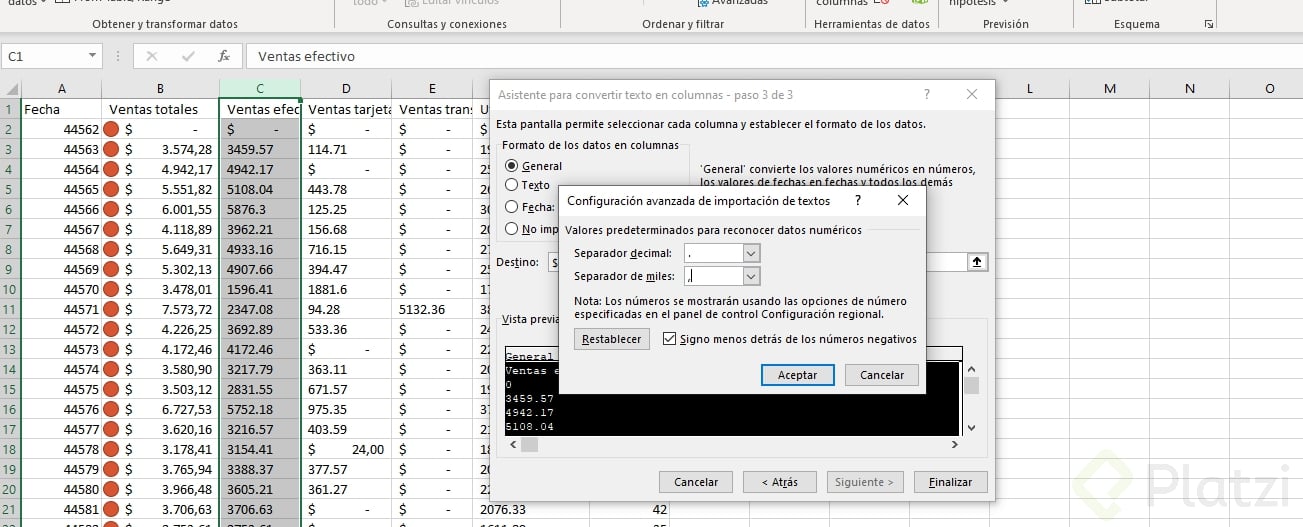Click cell showing 24,00

click(x=346, y=449)
